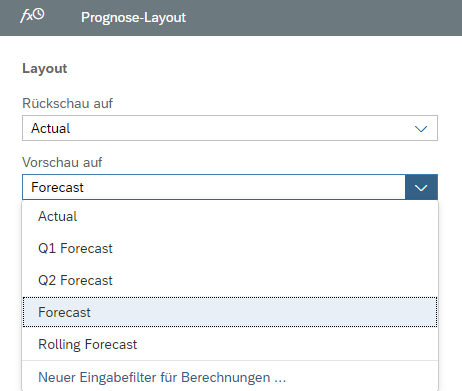Screen dimensions: 462x391
Task: Click the Prognose-Layout panel title
Action: point(133,17)
